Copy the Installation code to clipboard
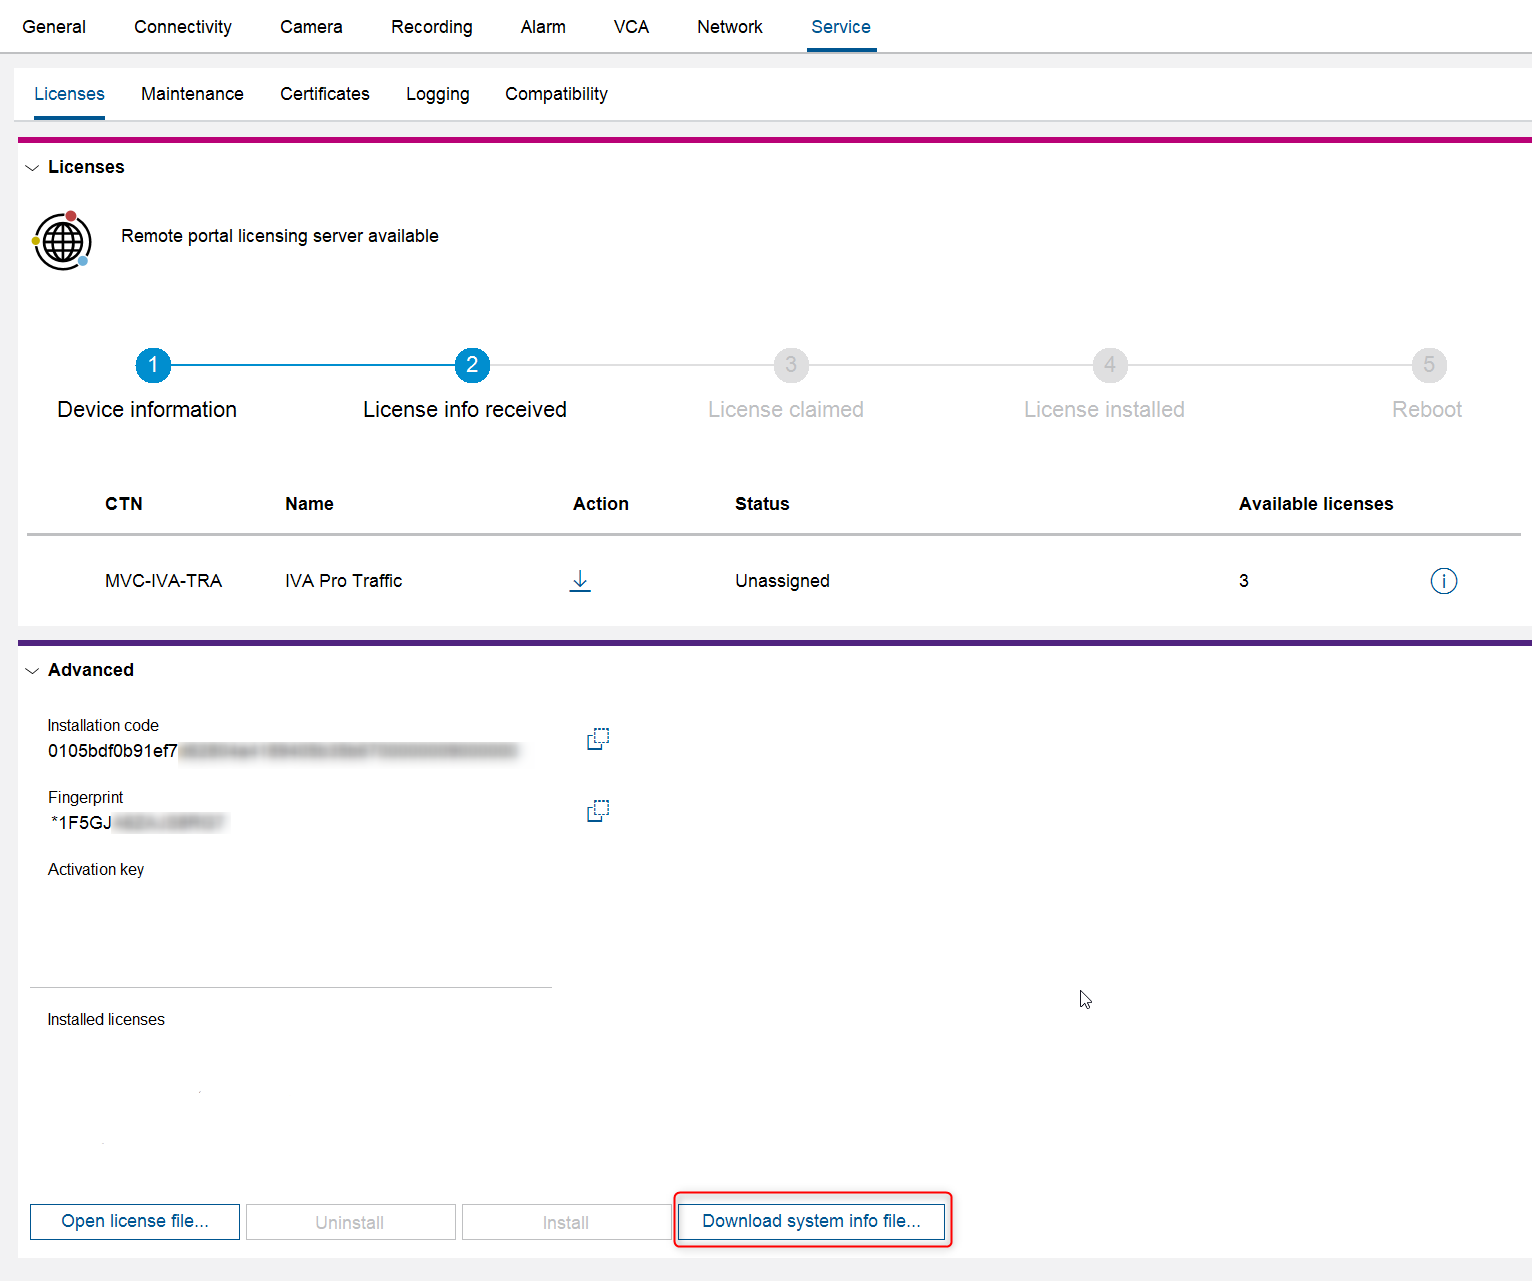 pyautogui.click(x=598, y=739)
